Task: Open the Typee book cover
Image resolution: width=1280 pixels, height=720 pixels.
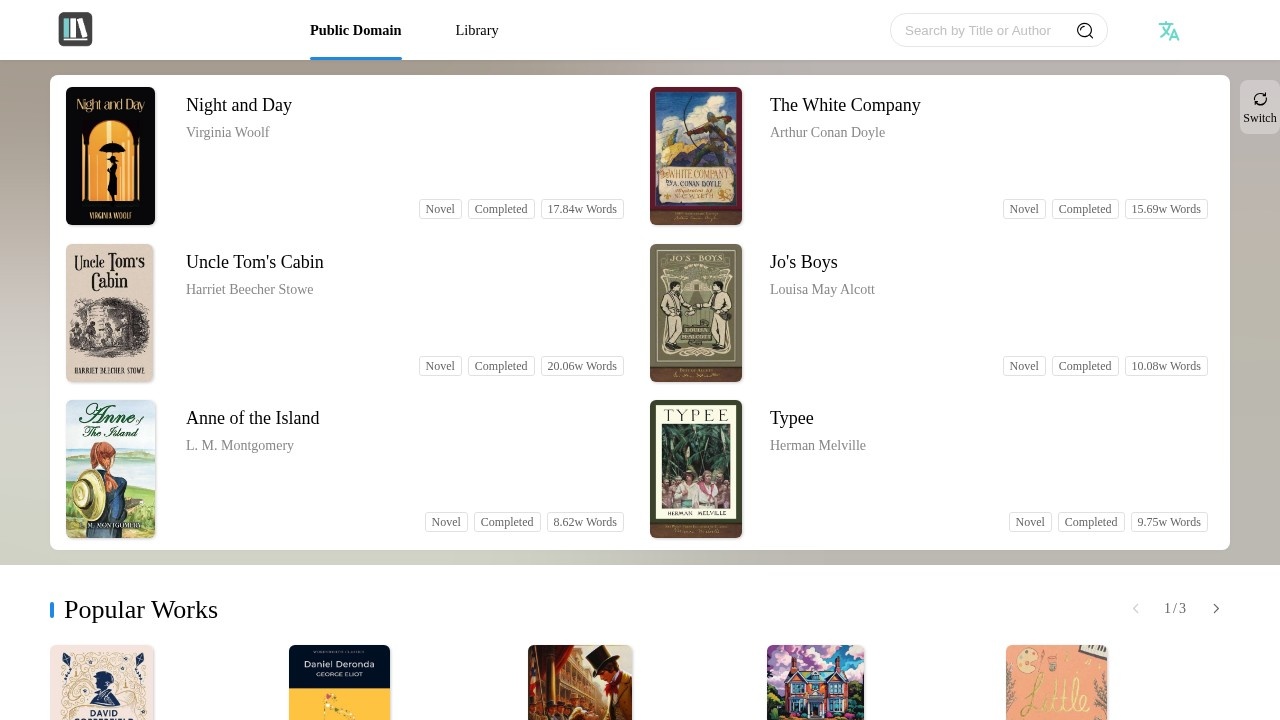Action: pos(696,469)
